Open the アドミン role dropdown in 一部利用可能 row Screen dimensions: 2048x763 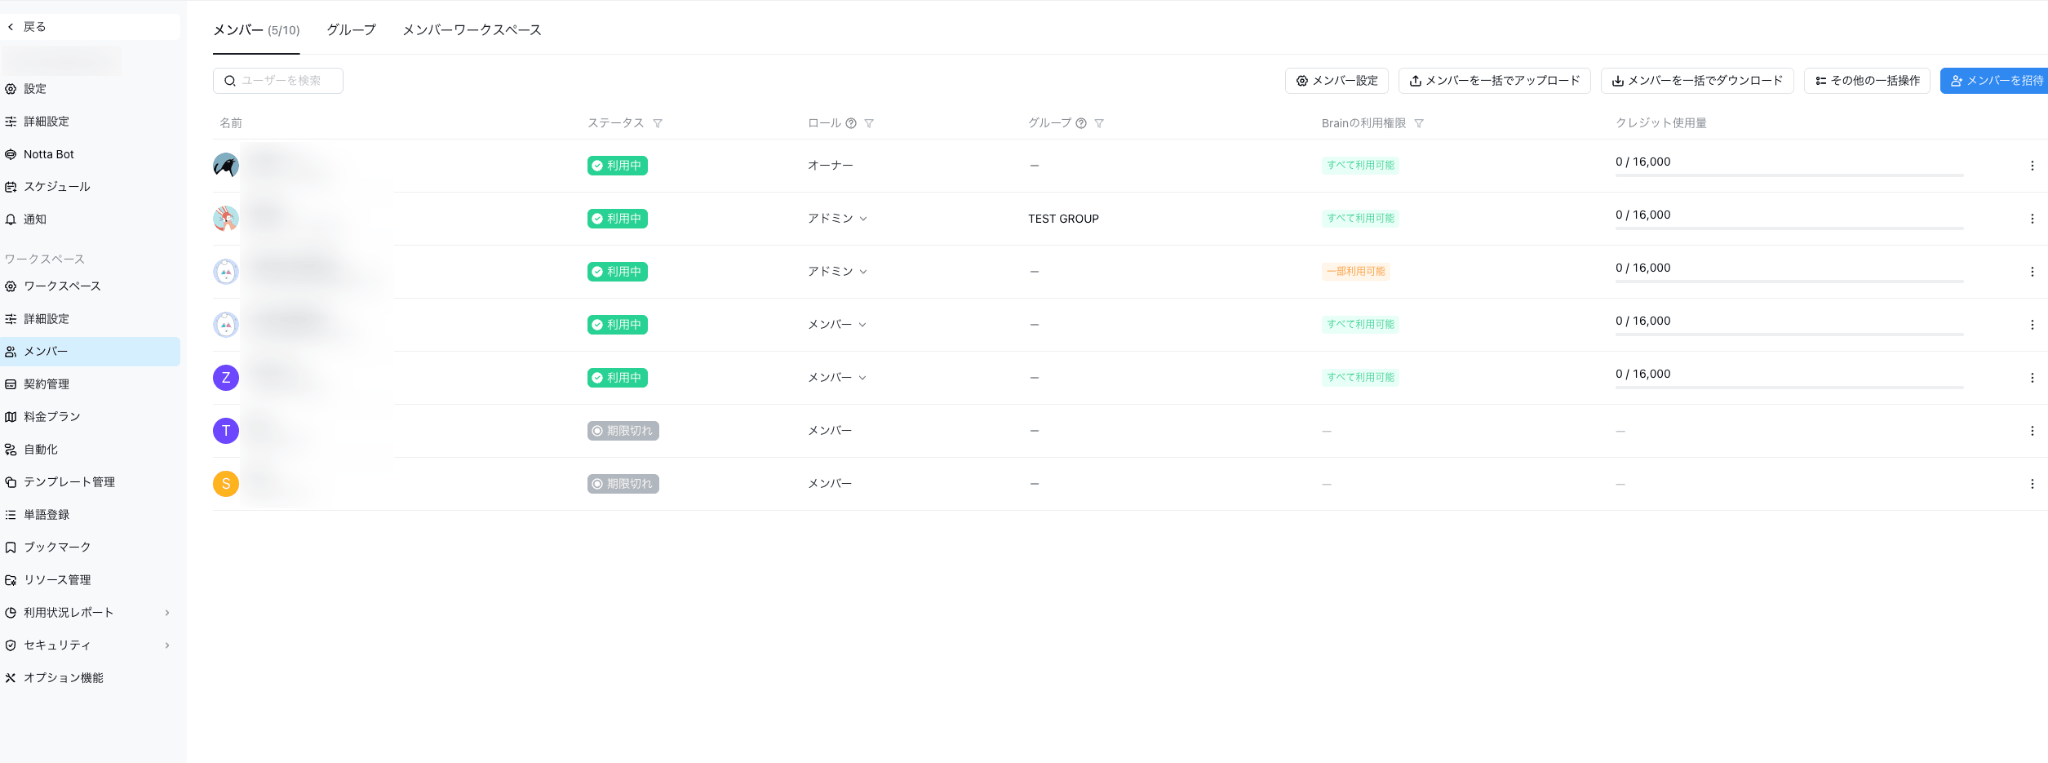[838, 272]
